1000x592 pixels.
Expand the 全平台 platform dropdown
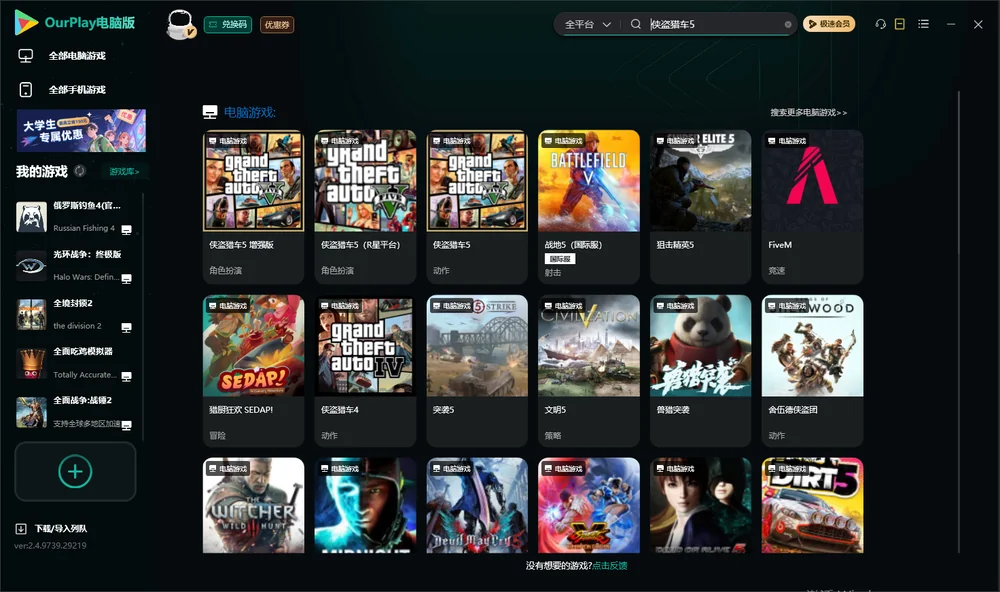(x=587, y=24)
